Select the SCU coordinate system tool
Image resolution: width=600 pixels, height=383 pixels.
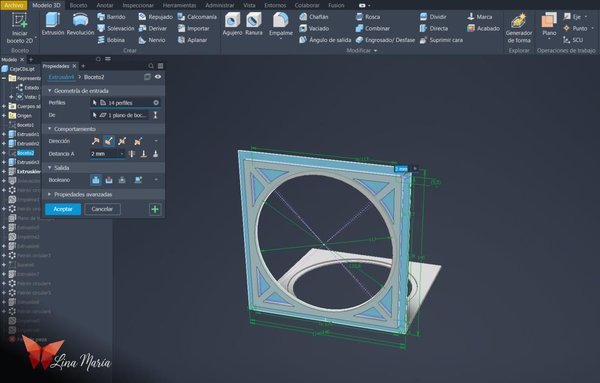[x=573, y=40]
